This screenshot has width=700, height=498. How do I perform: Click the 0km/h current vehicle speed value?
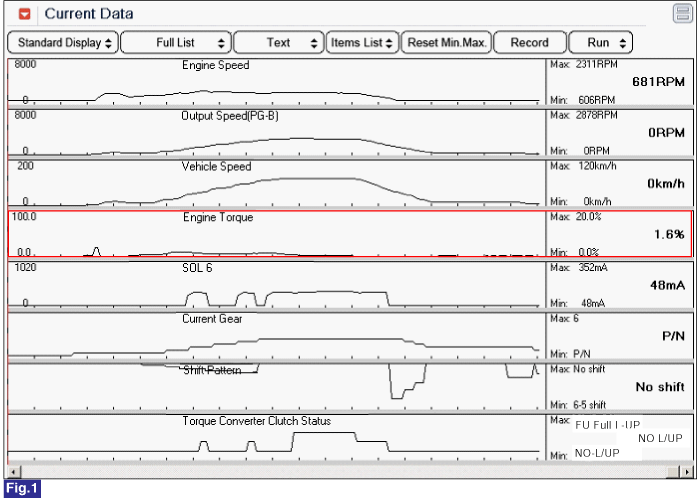666,184
